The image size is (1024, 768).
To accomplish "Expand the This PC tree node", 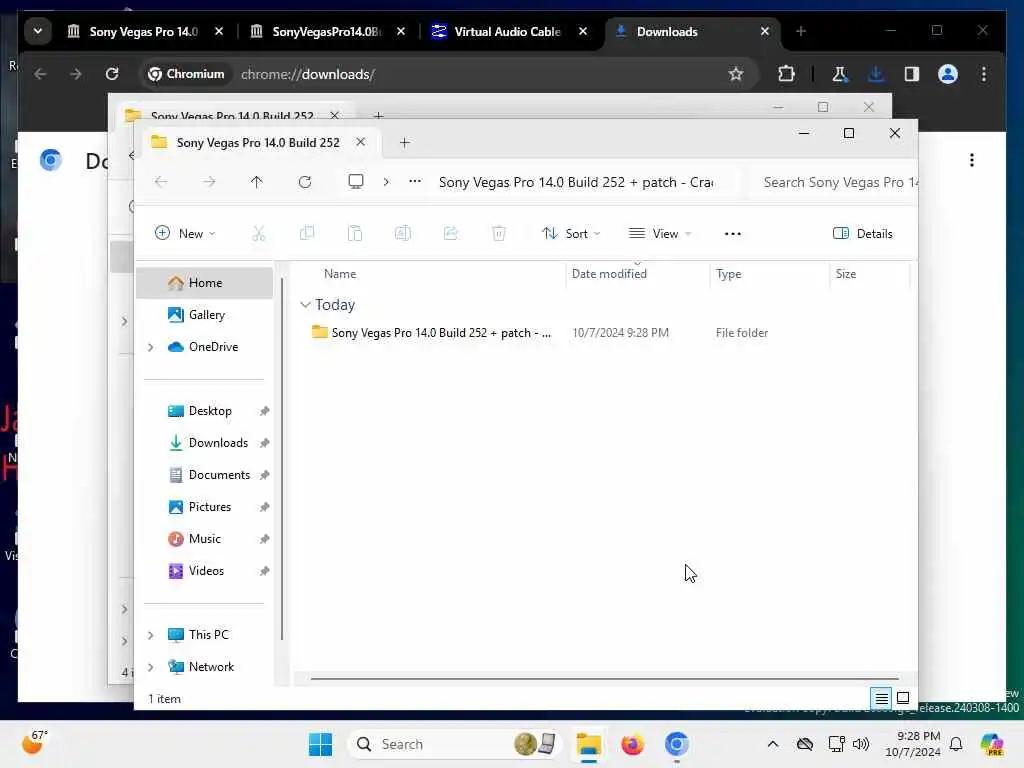I will pos(150,635).
